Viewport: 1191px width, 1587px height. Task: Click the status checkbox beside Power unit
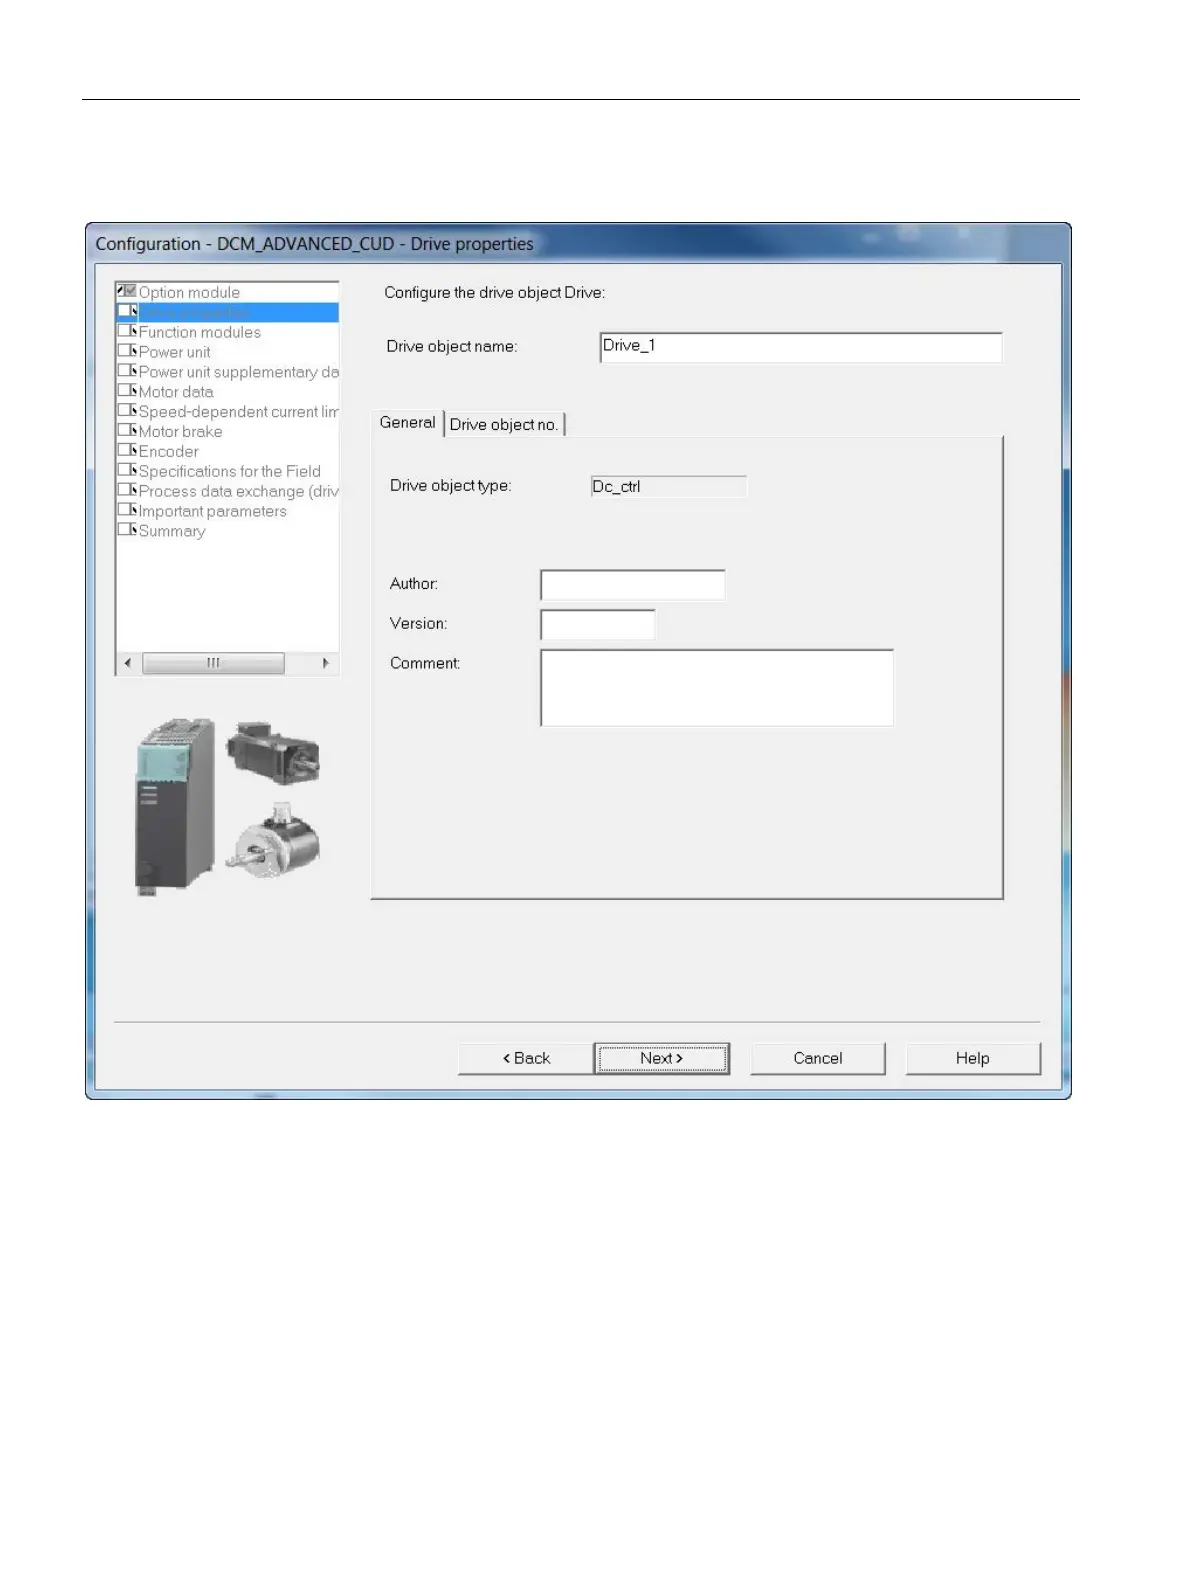point(127,351)
